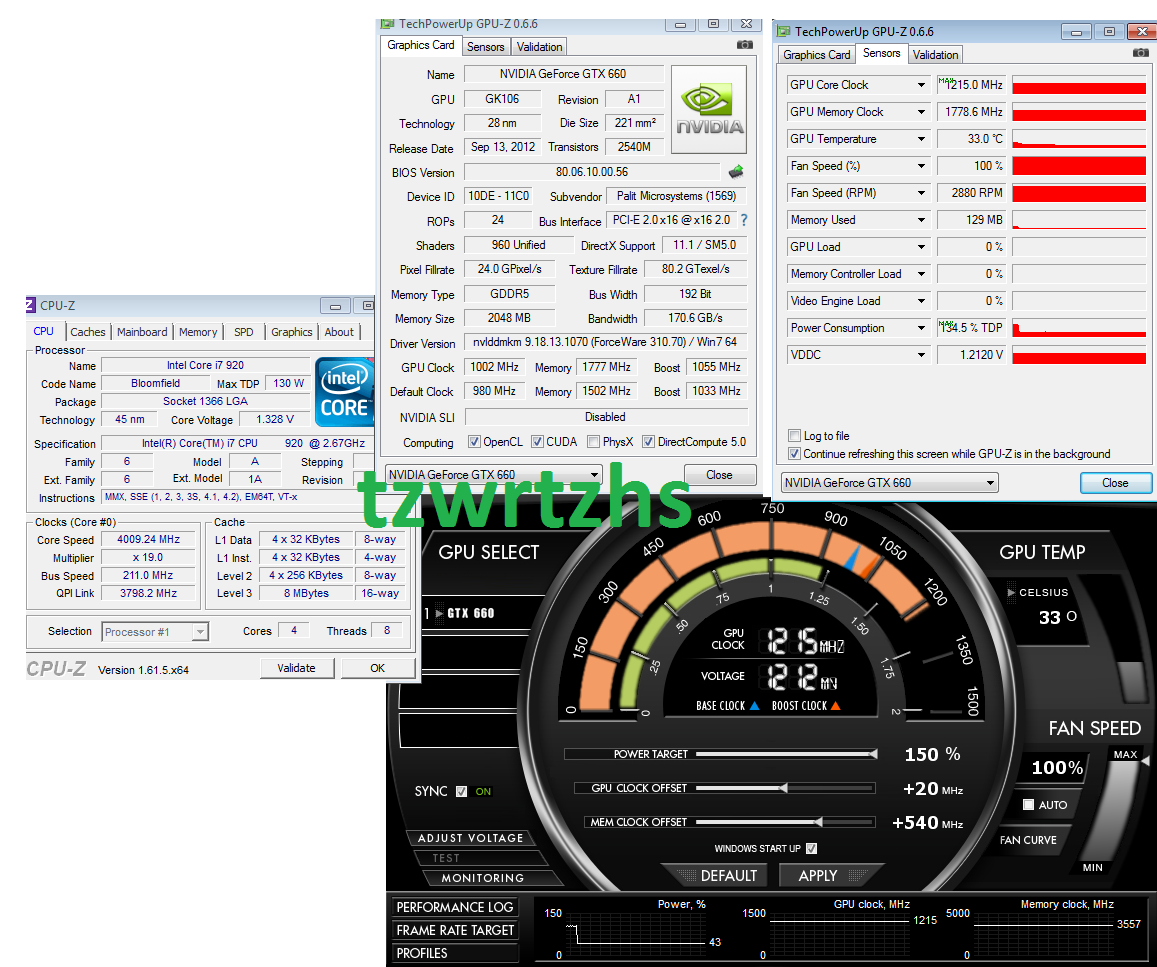The width and height of the screenshot is (1157, 967).
Task: Select GTX 660 in the GPU Select list
Action: coord(470,613)
